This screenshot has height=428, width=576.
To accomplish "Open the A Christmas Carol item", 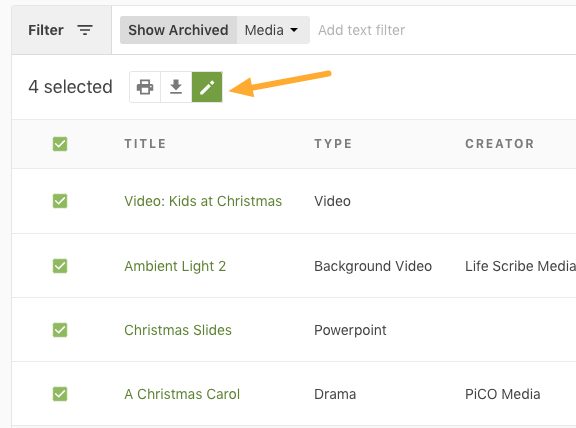I will [182, 394].
